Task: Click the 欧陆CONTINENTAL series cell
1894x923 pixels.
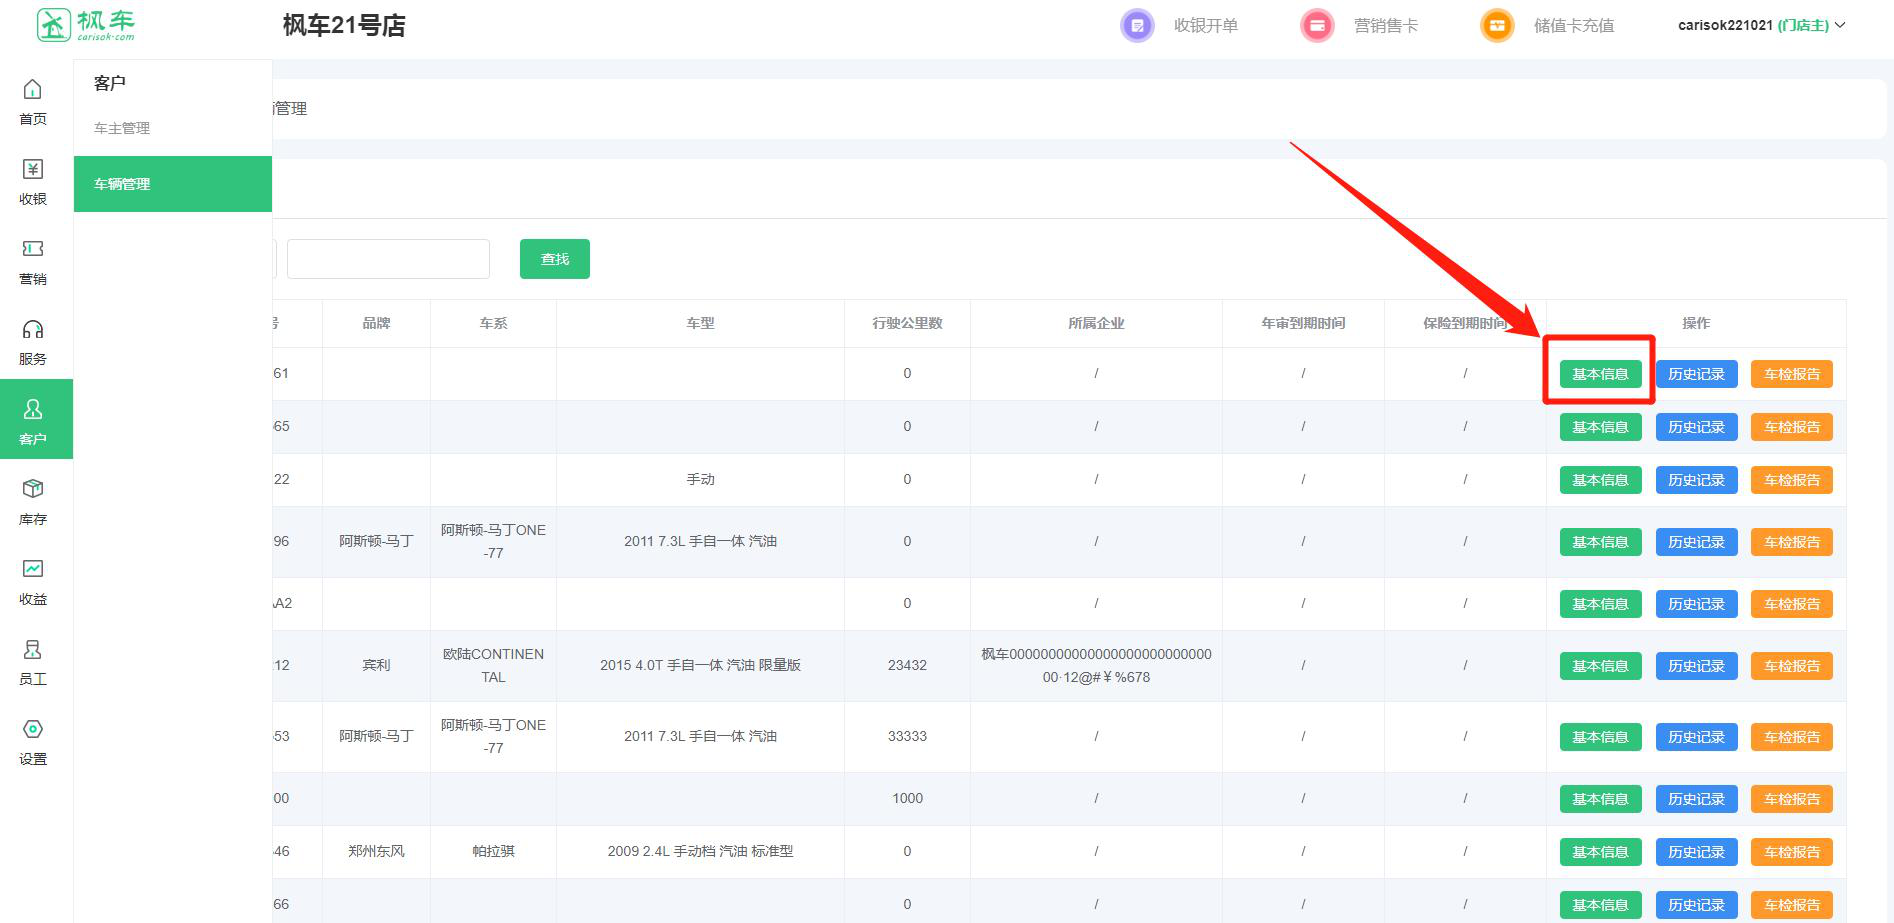Action: tap(493, 665)
